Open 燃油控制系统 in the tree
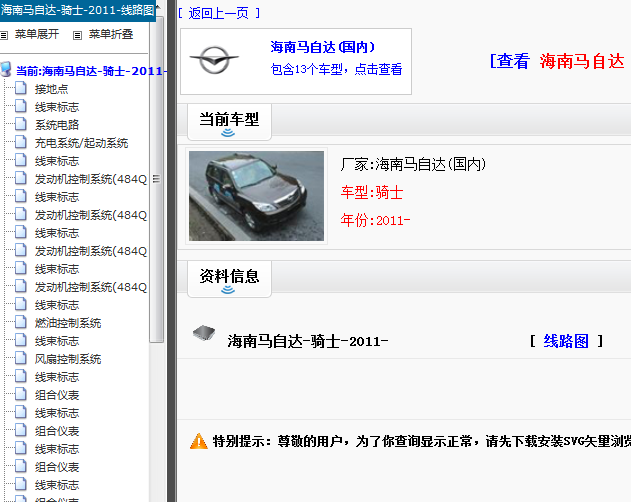Image resolution: width=631 pixels, height=502 pixels. pos(68,323)
